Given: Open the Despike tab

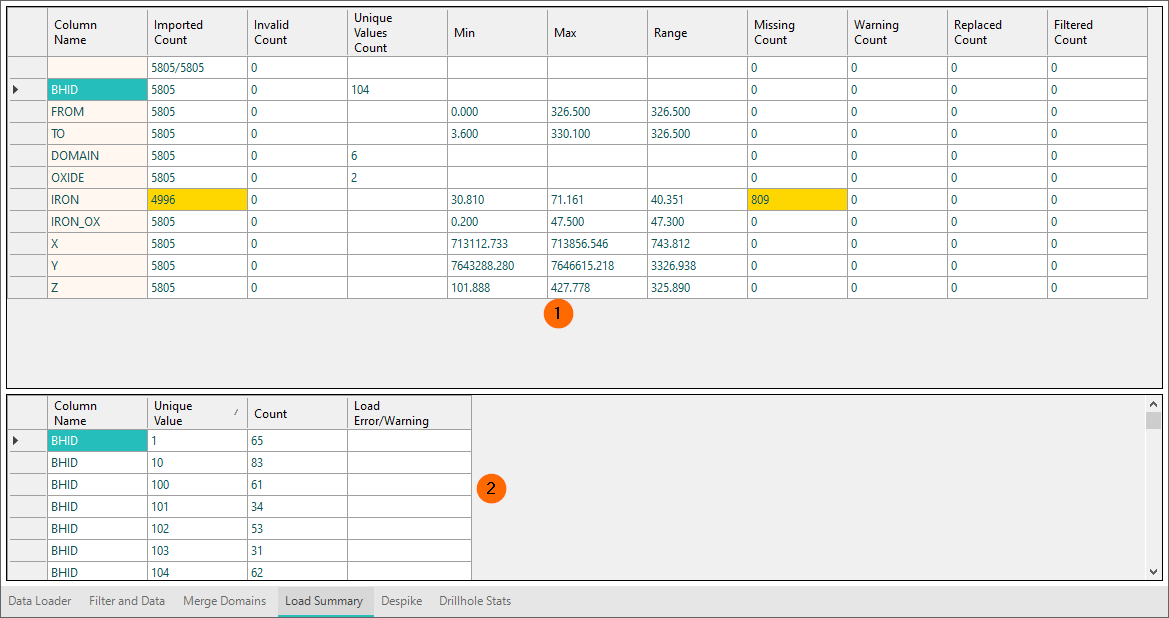Looking at the screenshot, I should pyautogui.click(x=401, y=601).
